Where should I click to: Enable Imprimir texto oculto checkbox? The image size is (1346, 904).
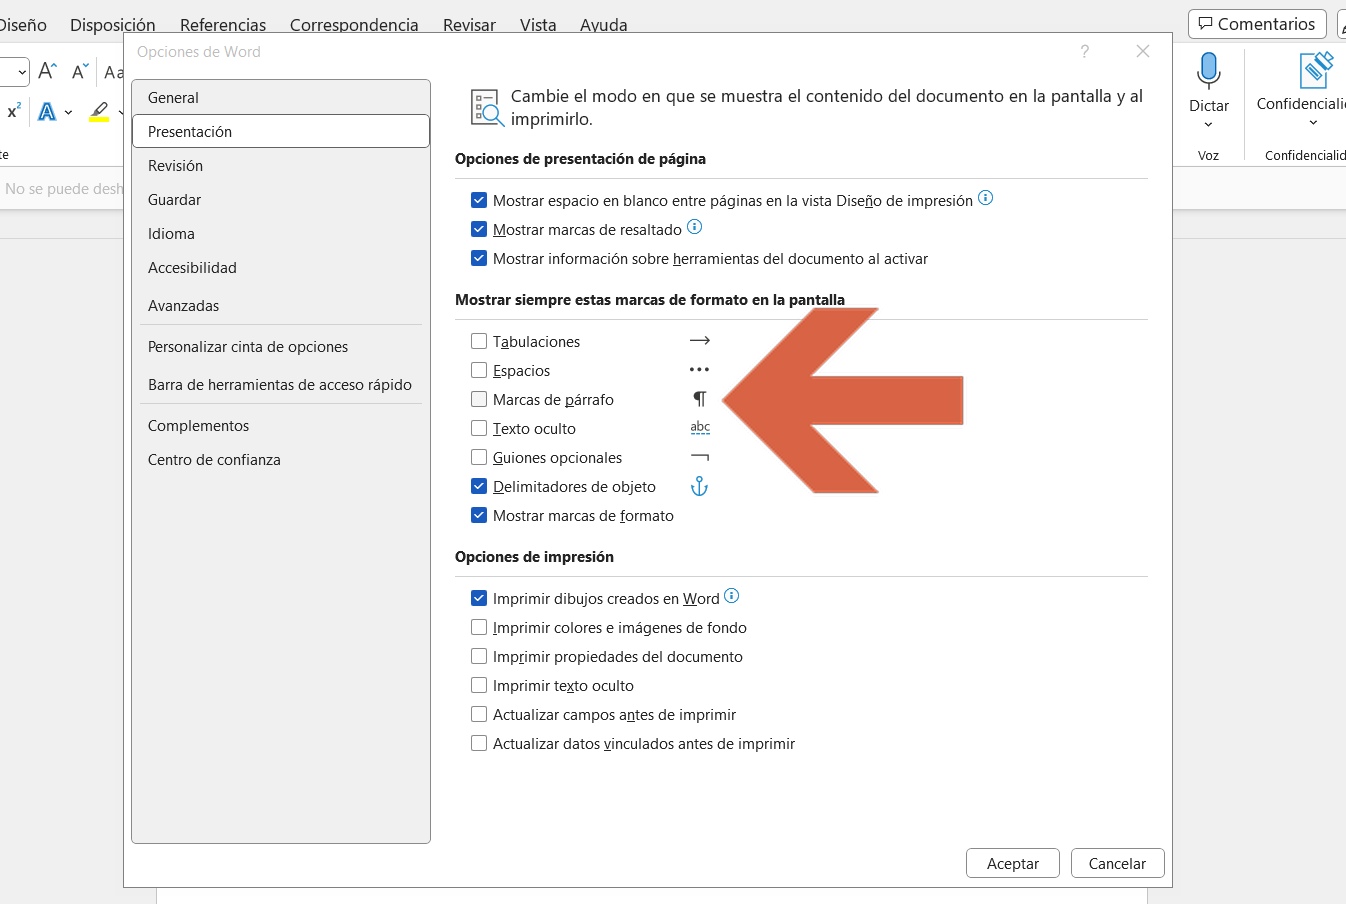[479, 685]
